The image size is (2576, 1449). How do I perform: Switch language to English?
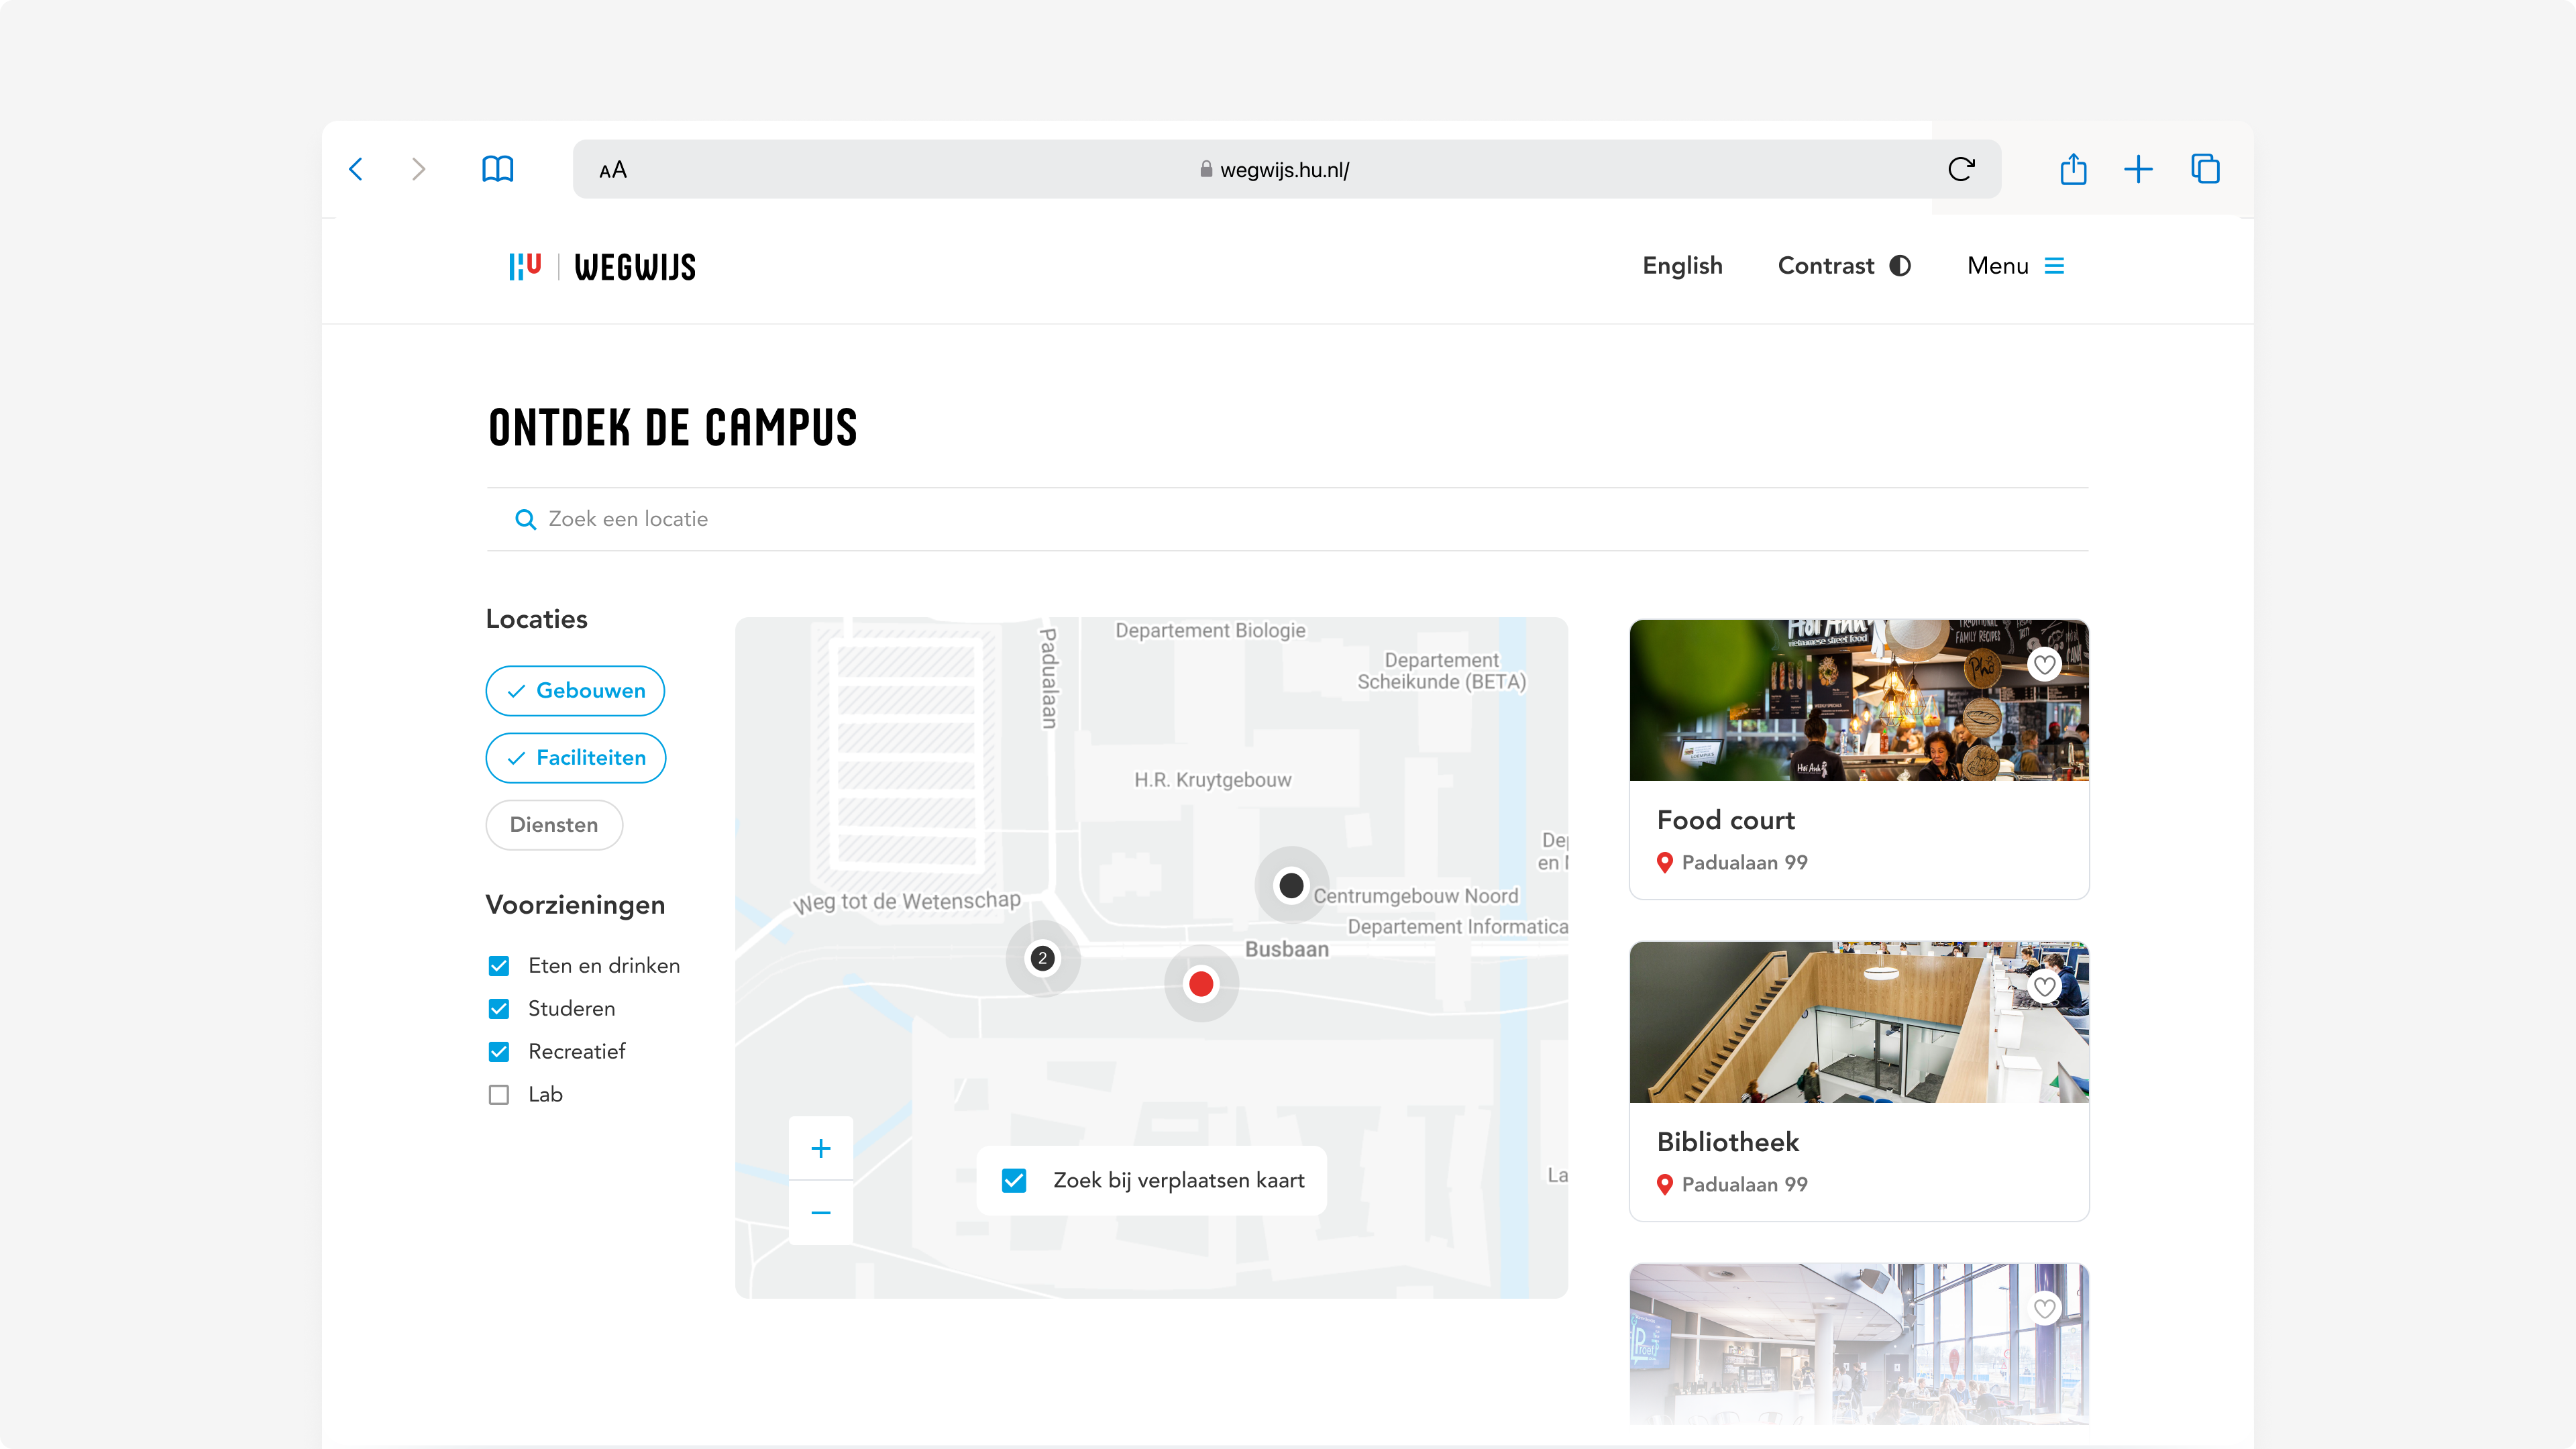(x=1682, y=266)
